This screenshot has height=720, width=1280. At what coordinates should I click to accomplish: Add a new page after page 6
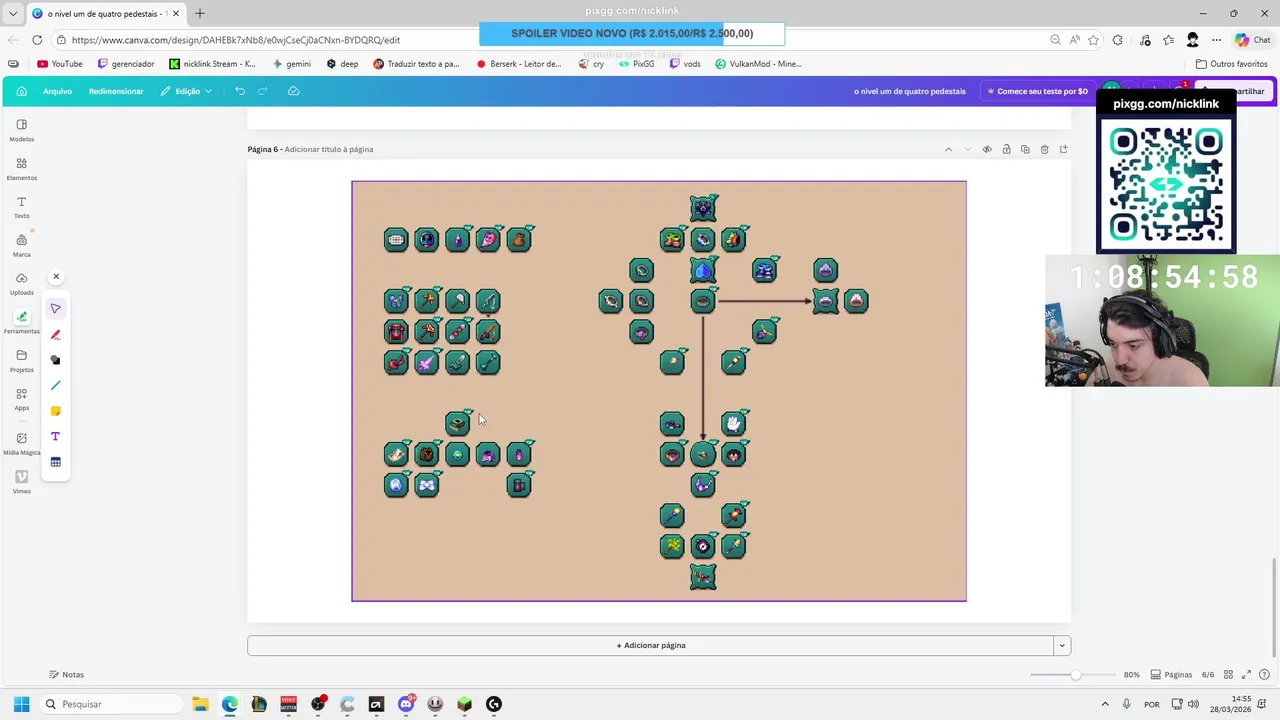pyautogui.click(x=1063, y=149)
